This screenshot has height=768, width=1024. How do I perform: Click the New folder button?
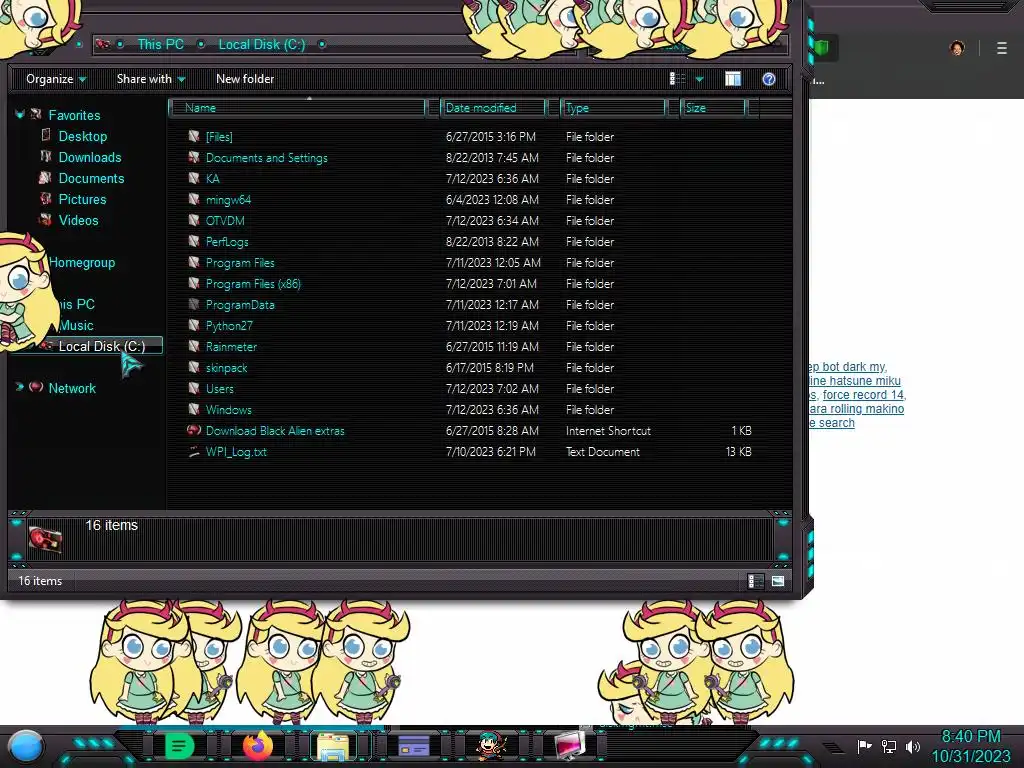coord(245,79)
